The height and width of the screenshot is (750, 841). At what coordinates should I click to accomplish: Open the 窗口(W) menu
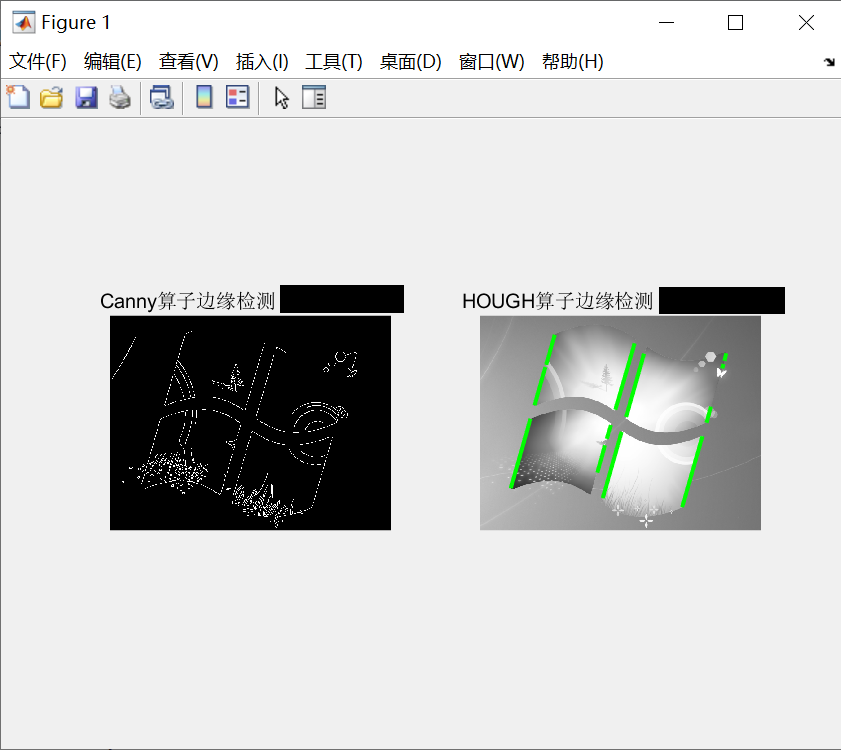[491, 62]
